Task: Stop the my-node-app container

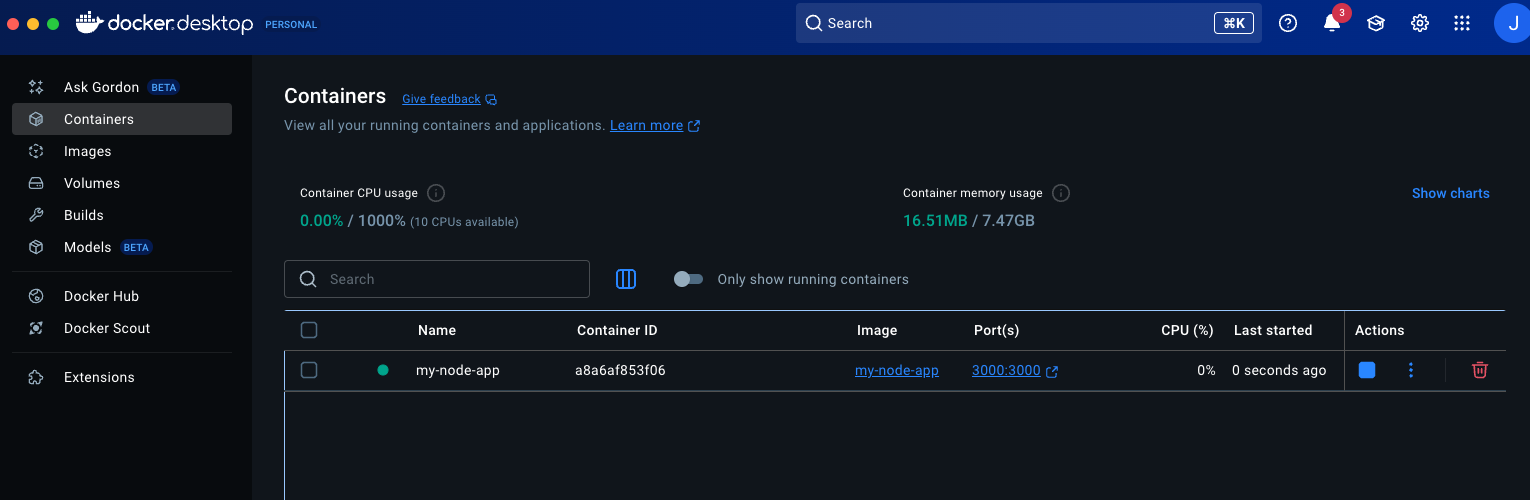Action: pos(1367,370)
